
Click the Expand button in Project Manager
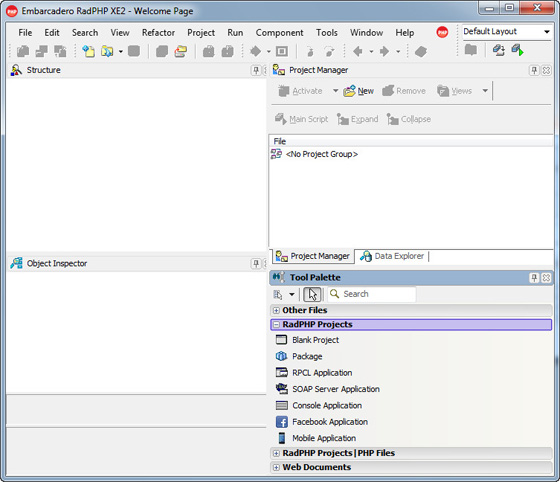(x=357, y=119)
